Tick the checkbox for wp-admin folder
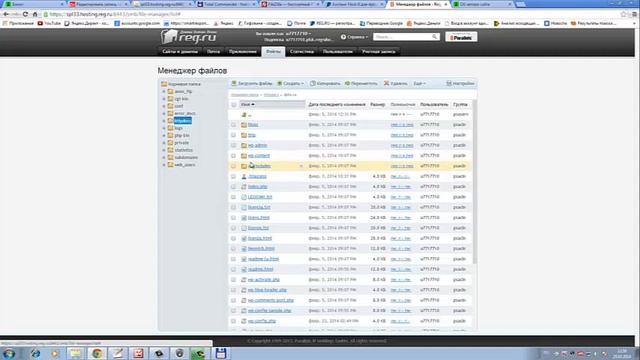The height and width of the screenshot is (360, 640). [x=233, y=145]
